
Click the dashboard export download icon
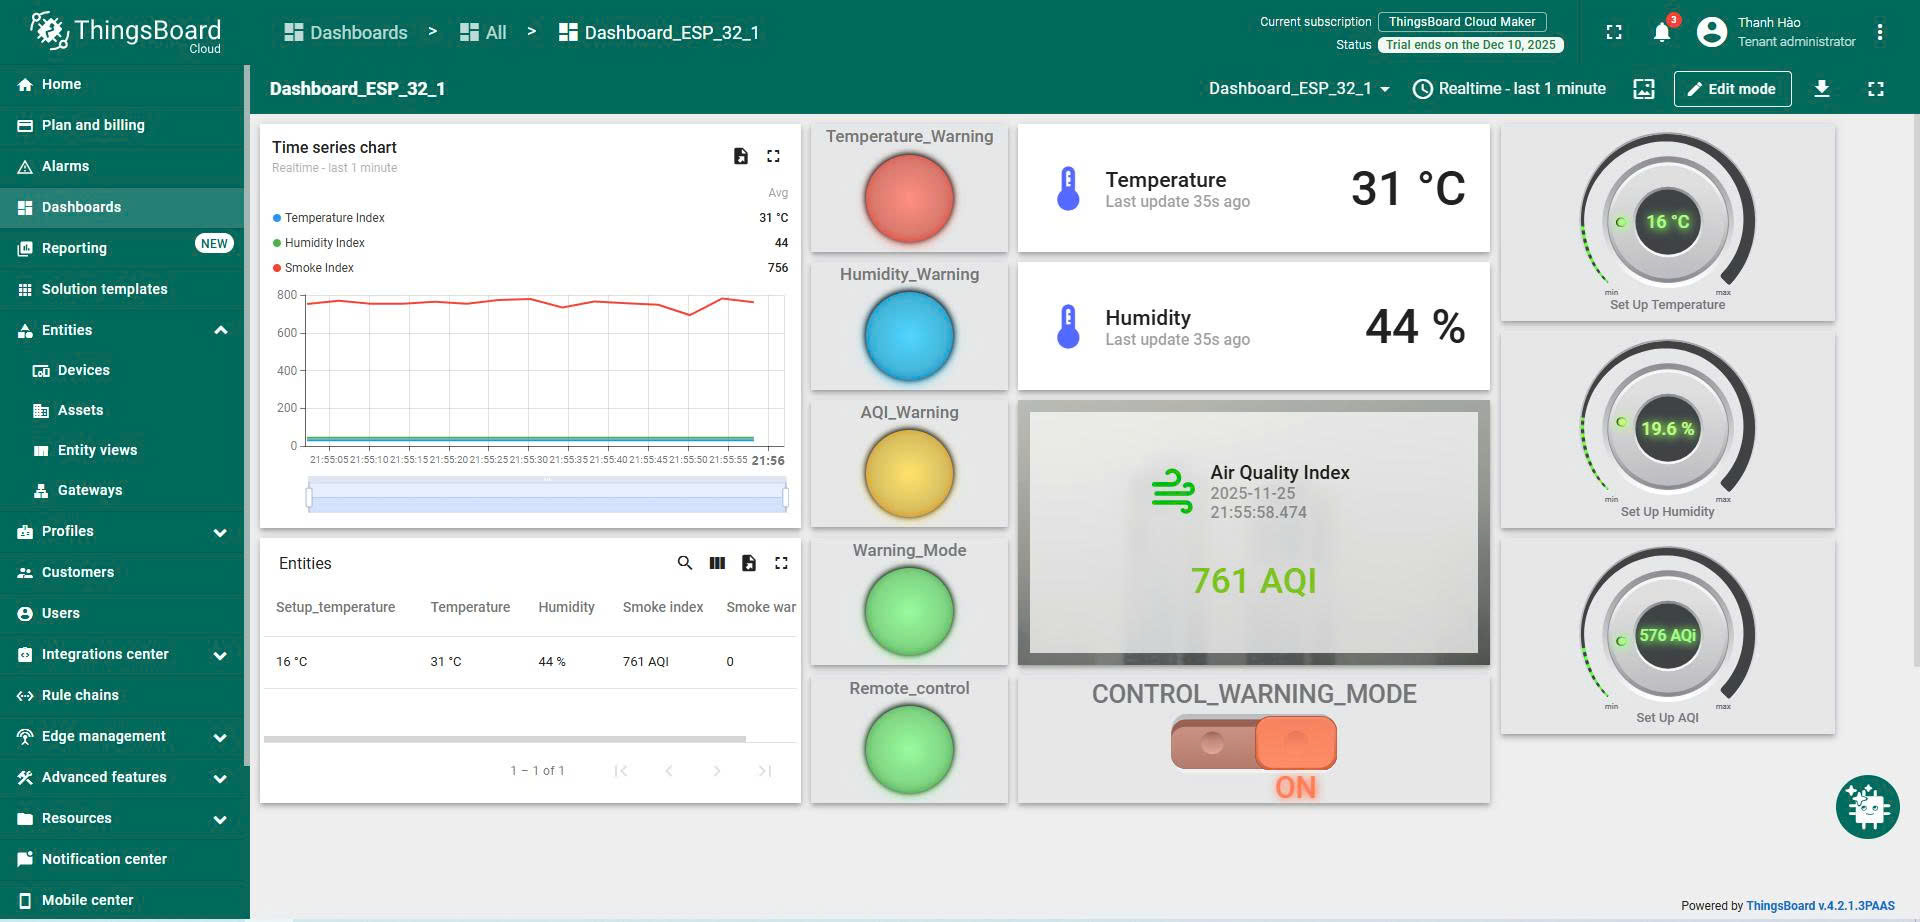pos(1821,89)
